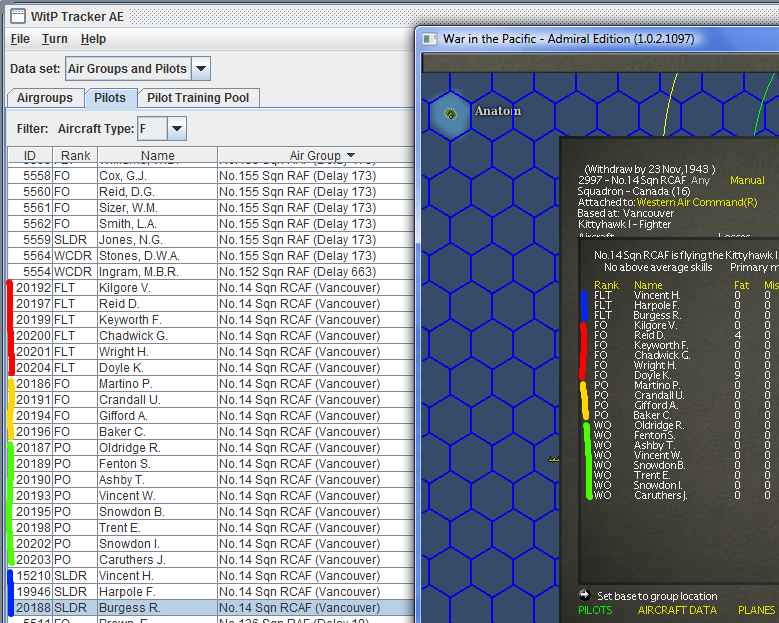Select tracker row Wright H.

click(211, 352)
